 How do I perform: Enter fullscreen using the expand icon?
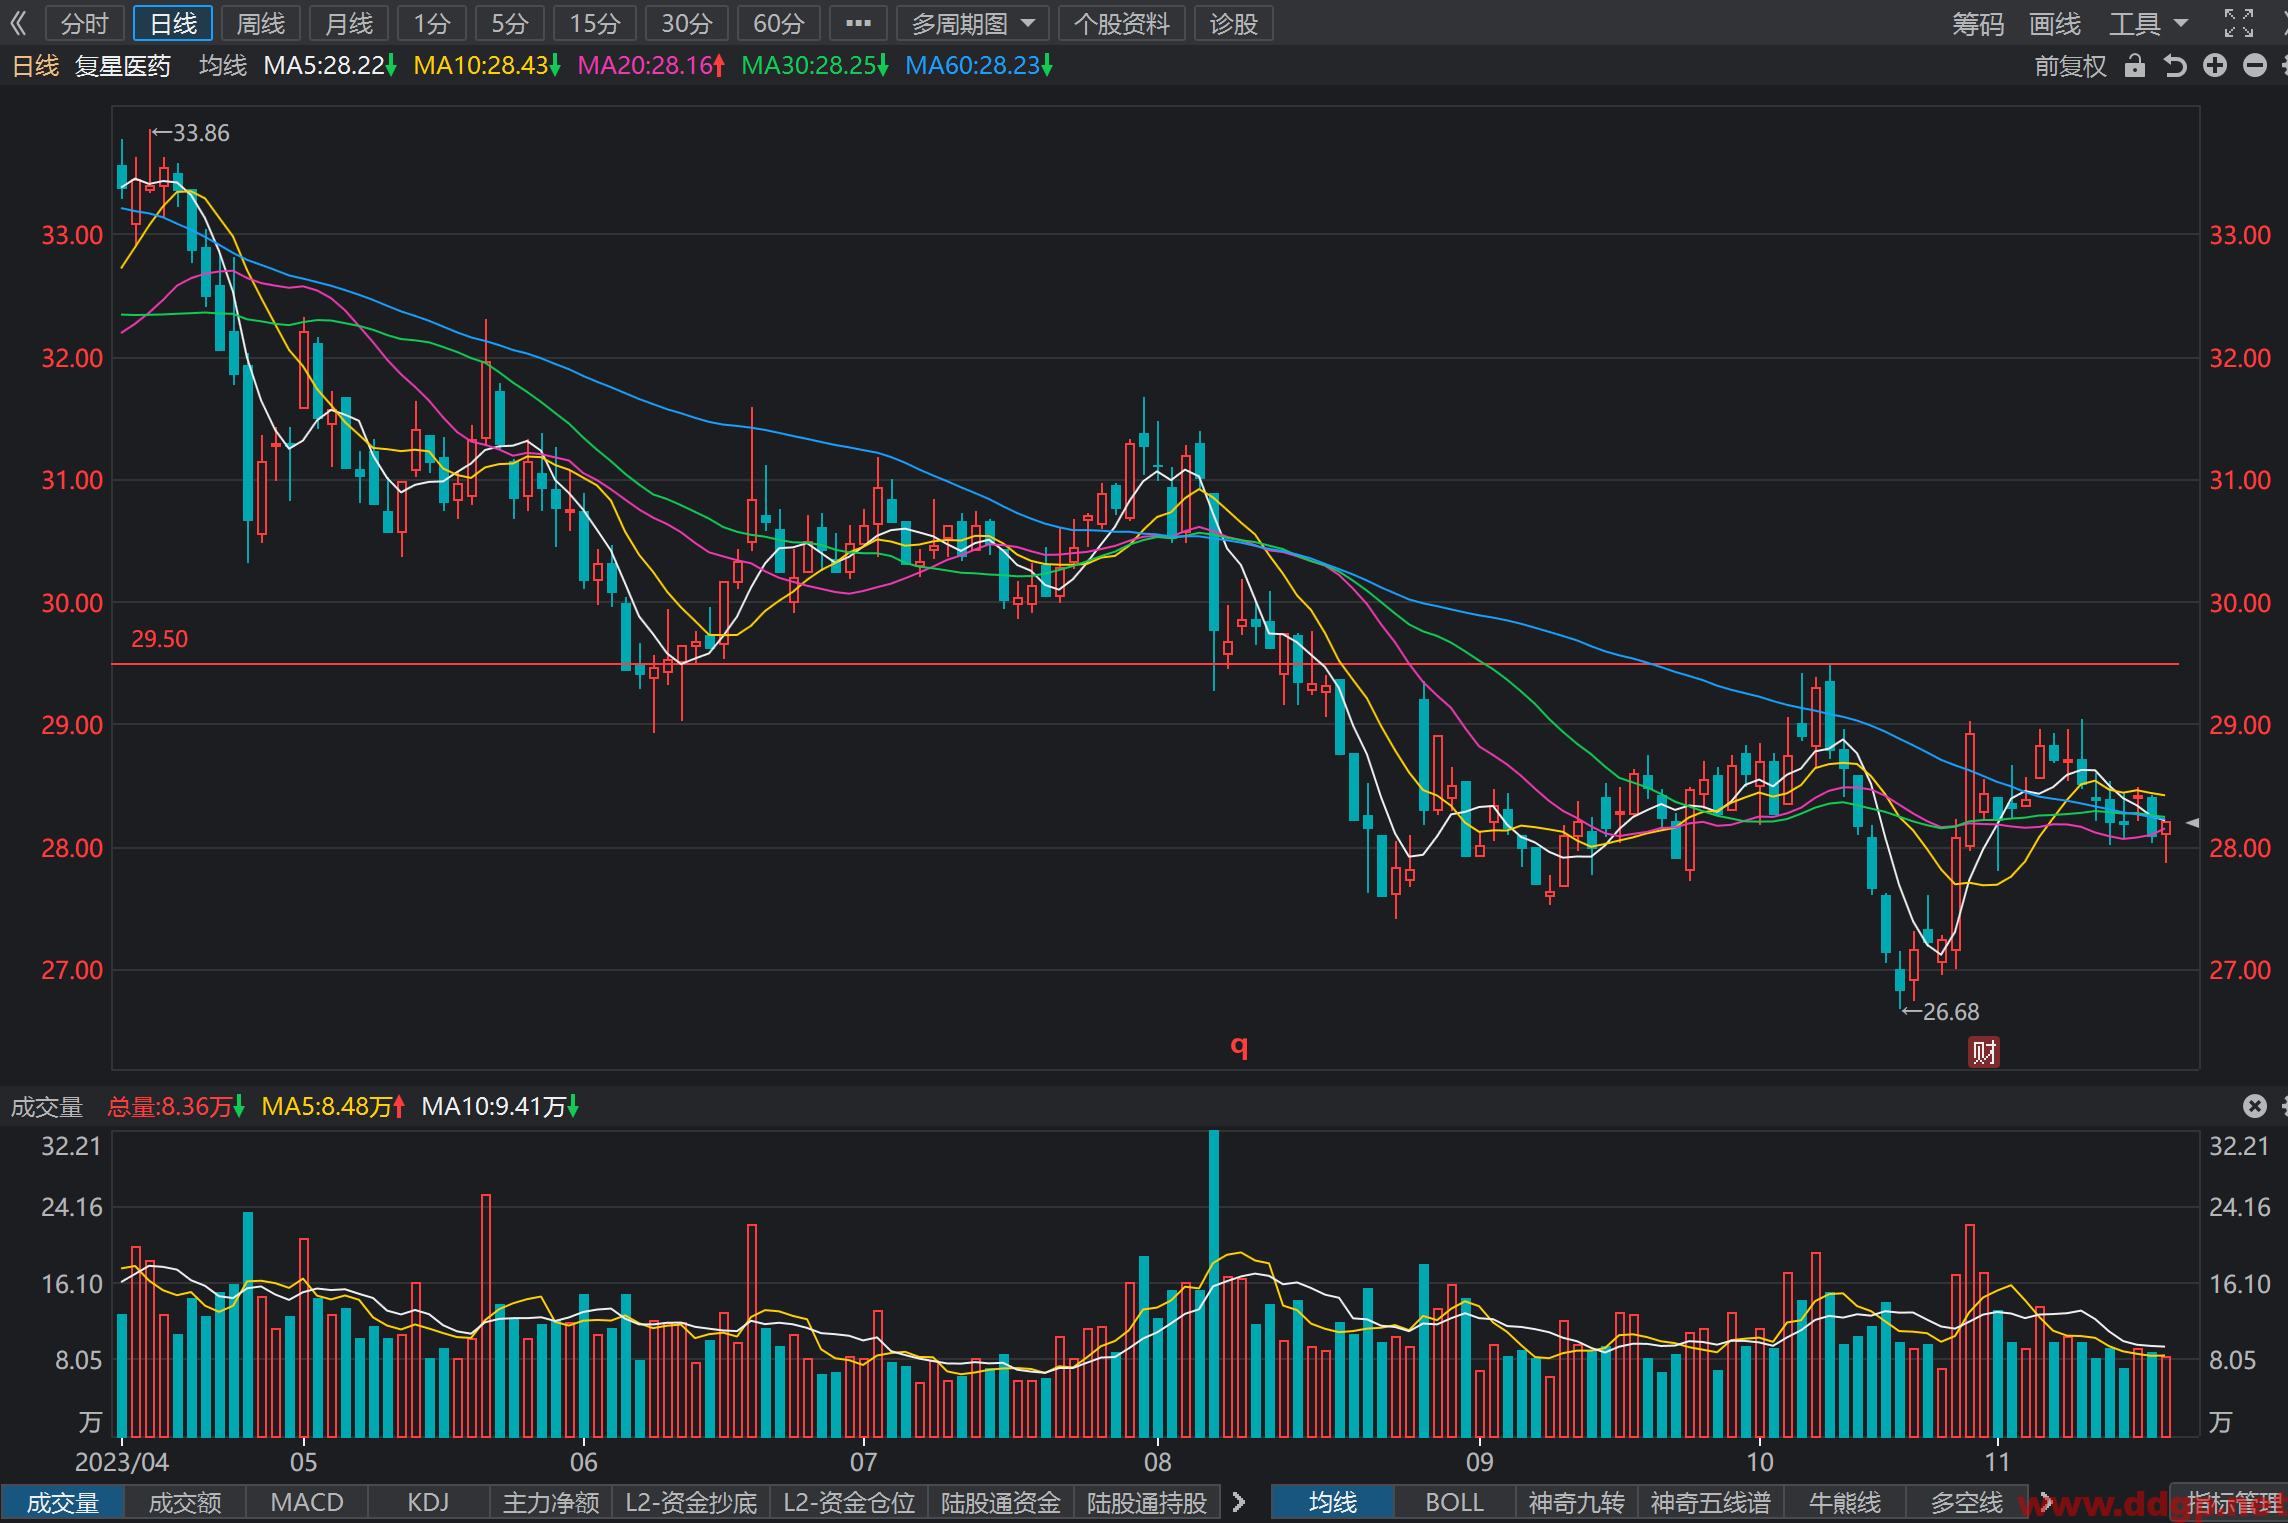point(2239,23)
